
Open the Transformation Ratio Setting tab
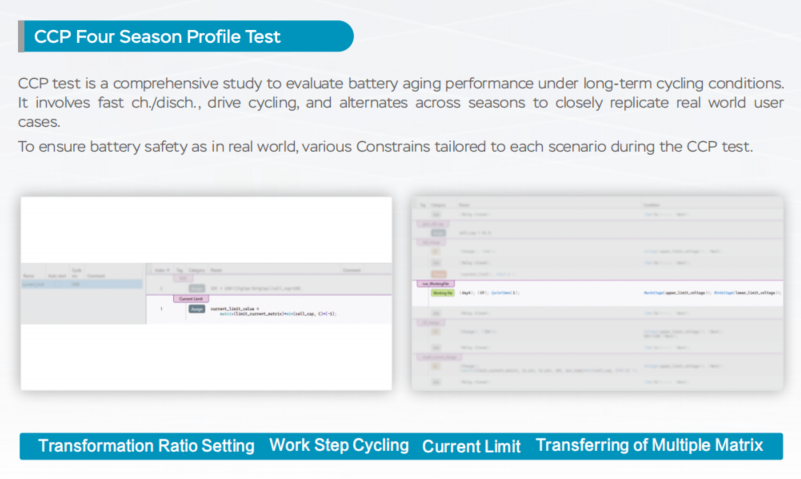145,446
